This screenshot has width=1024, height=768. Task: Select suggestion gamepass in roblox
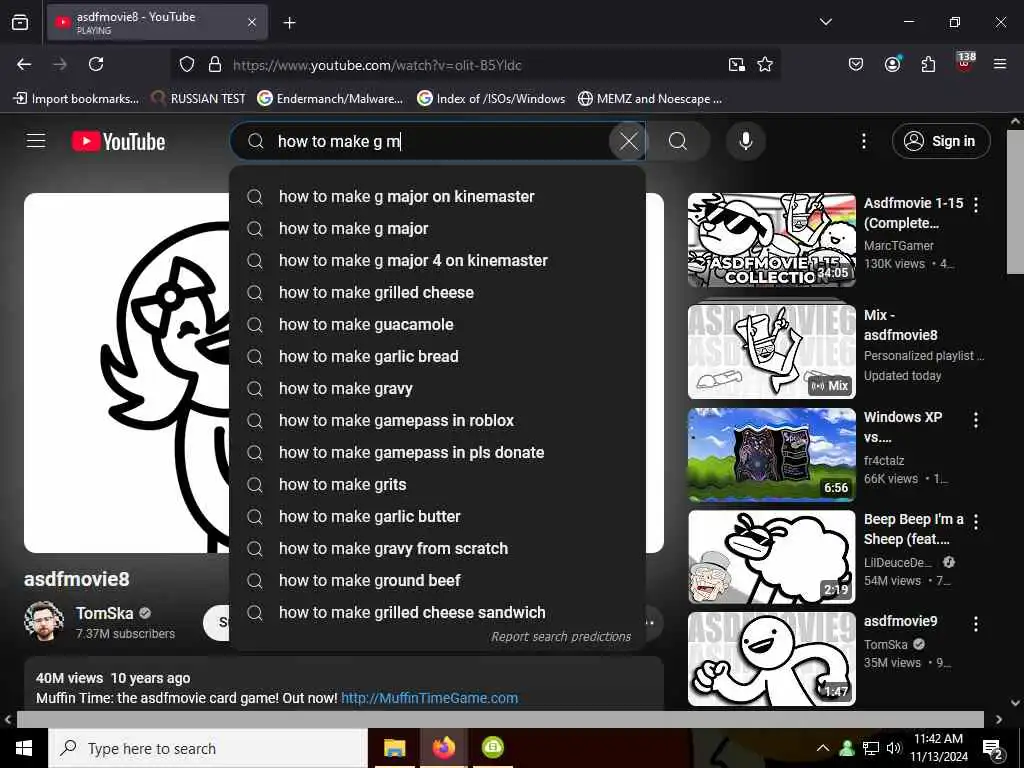(438, 421)
